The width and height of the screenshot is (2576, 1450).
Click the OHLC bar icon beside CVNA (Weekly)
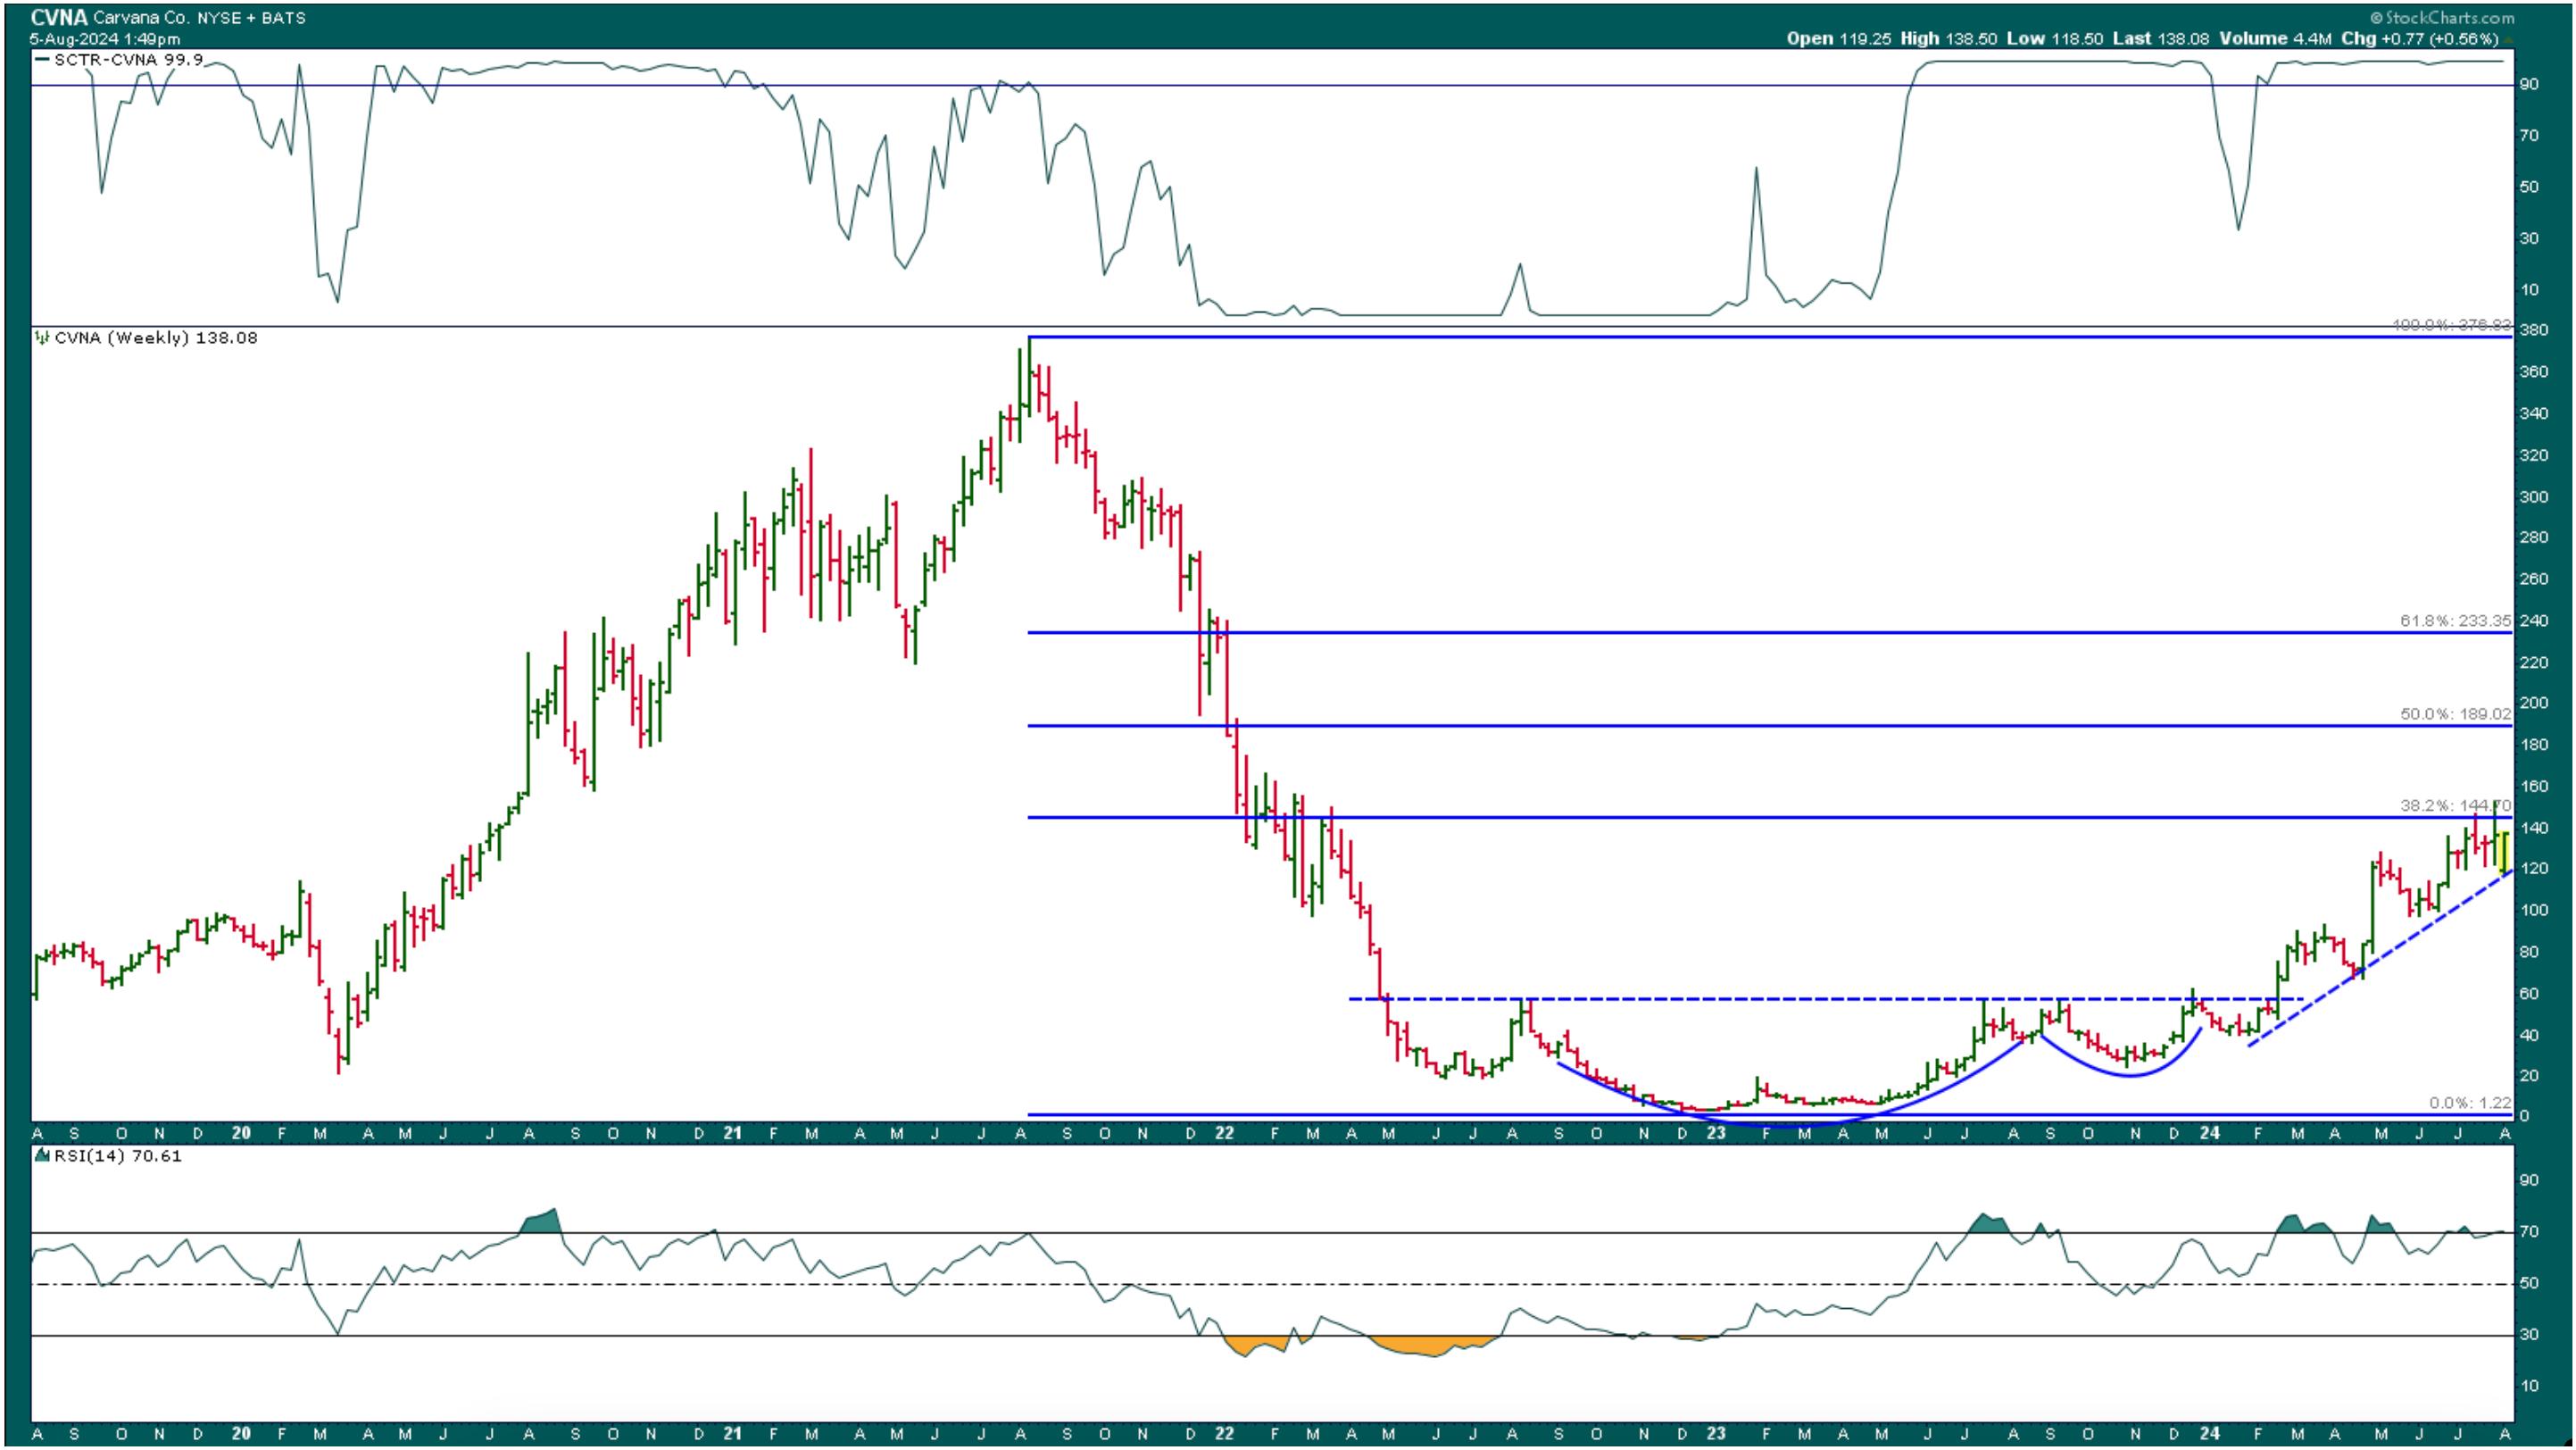coord(42,338)
